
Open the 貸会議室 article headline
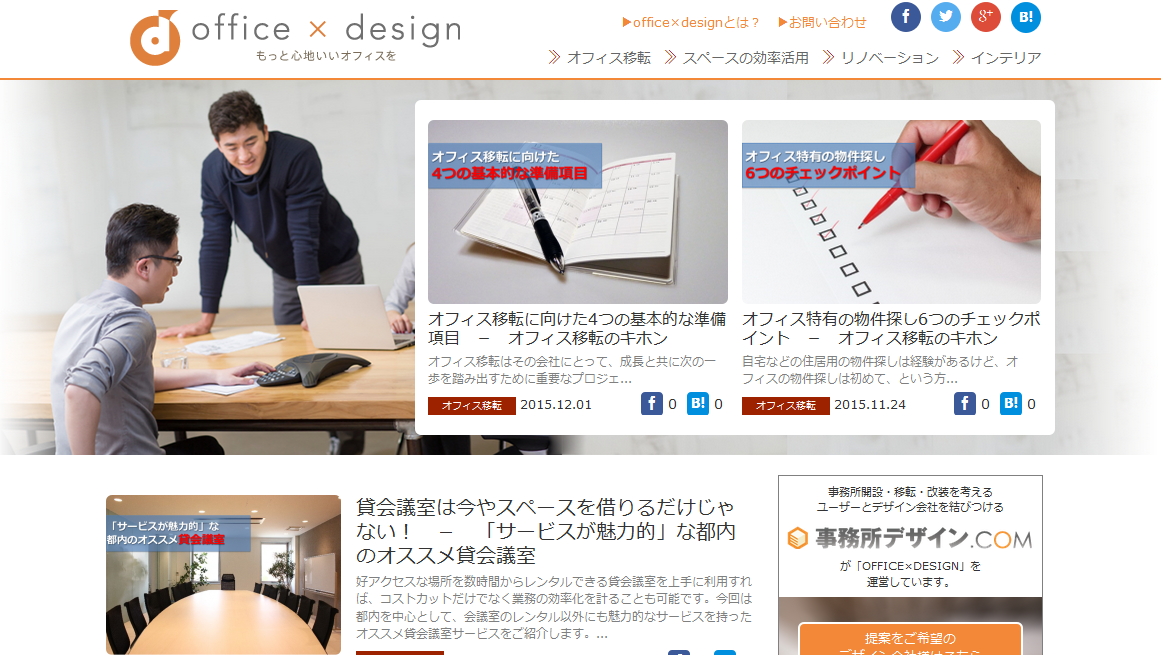point(545,531)
